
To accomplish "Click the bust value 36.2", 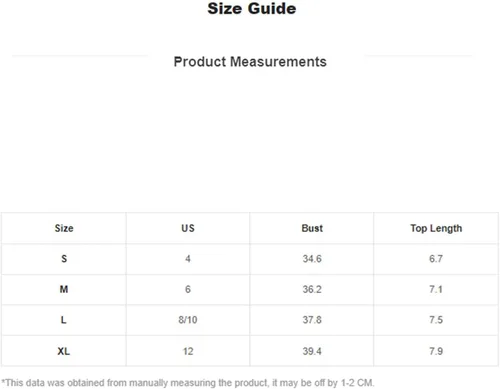I will 312,289.
